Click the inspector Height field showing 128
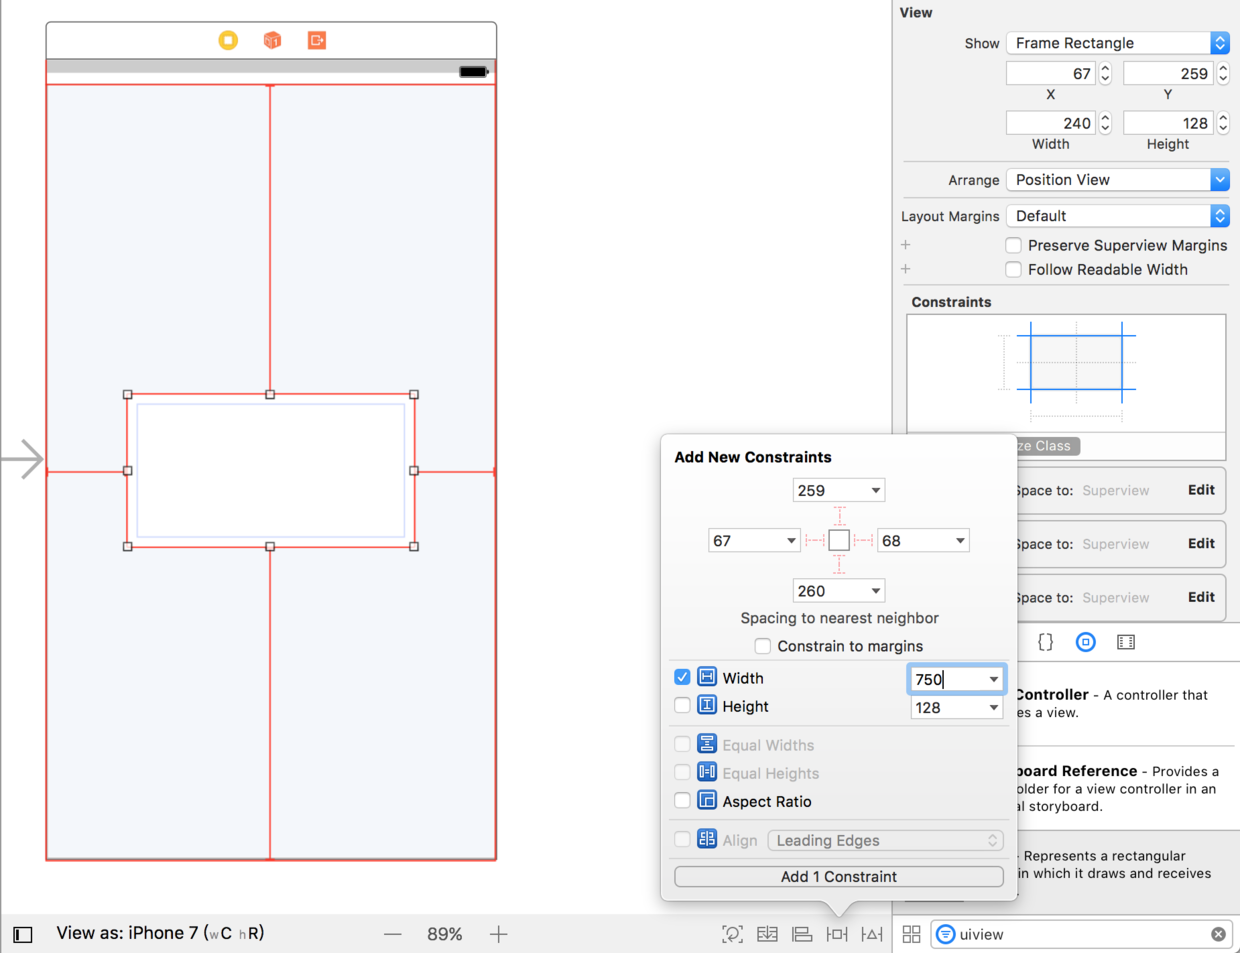 click(1168, 123)
